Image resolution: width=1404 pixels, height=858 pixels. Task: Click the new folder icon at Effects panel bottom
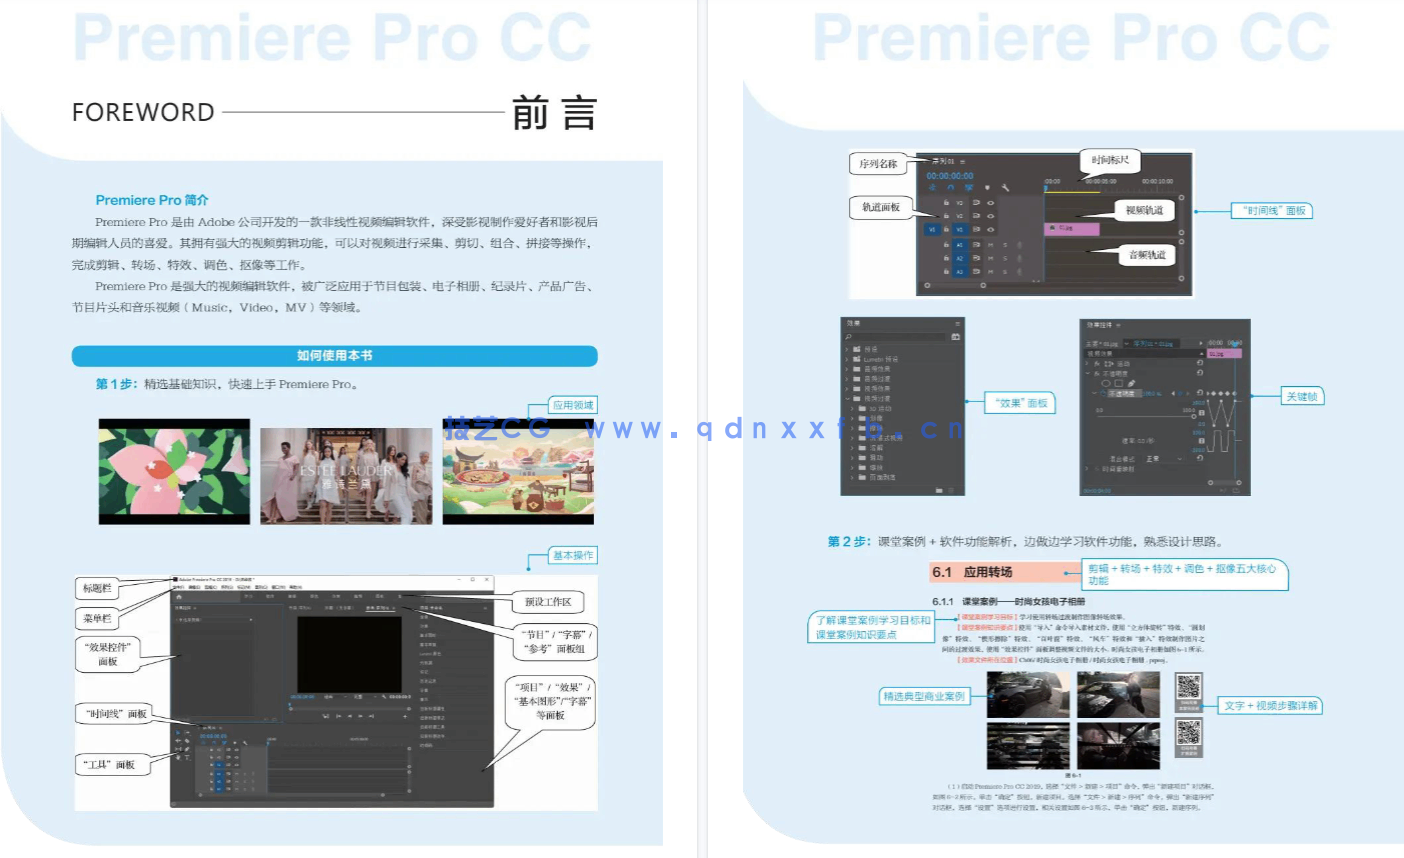pos(939,490)
